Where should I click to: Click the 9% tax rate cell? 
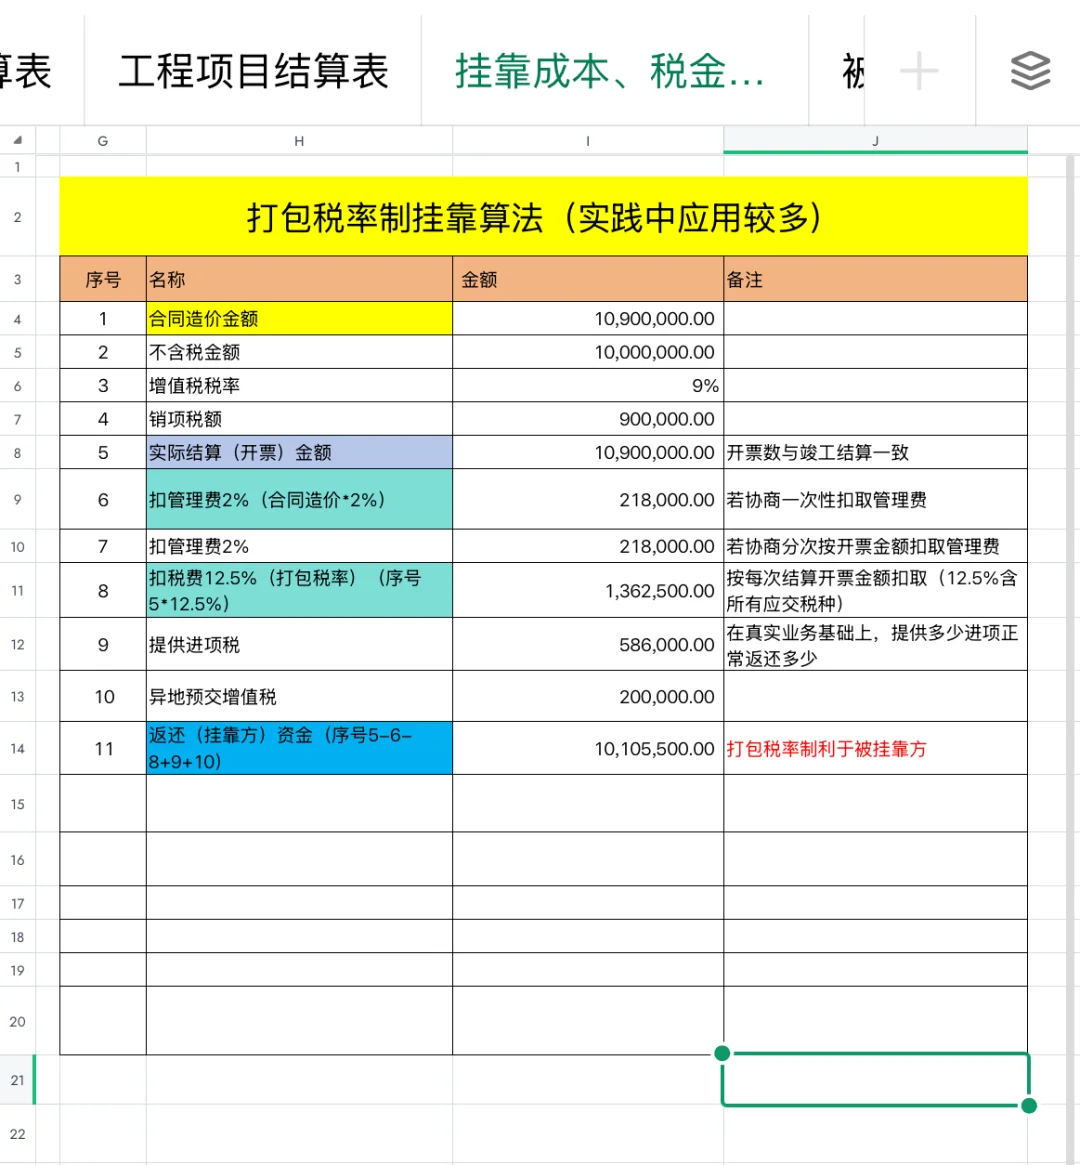[588, 386]
